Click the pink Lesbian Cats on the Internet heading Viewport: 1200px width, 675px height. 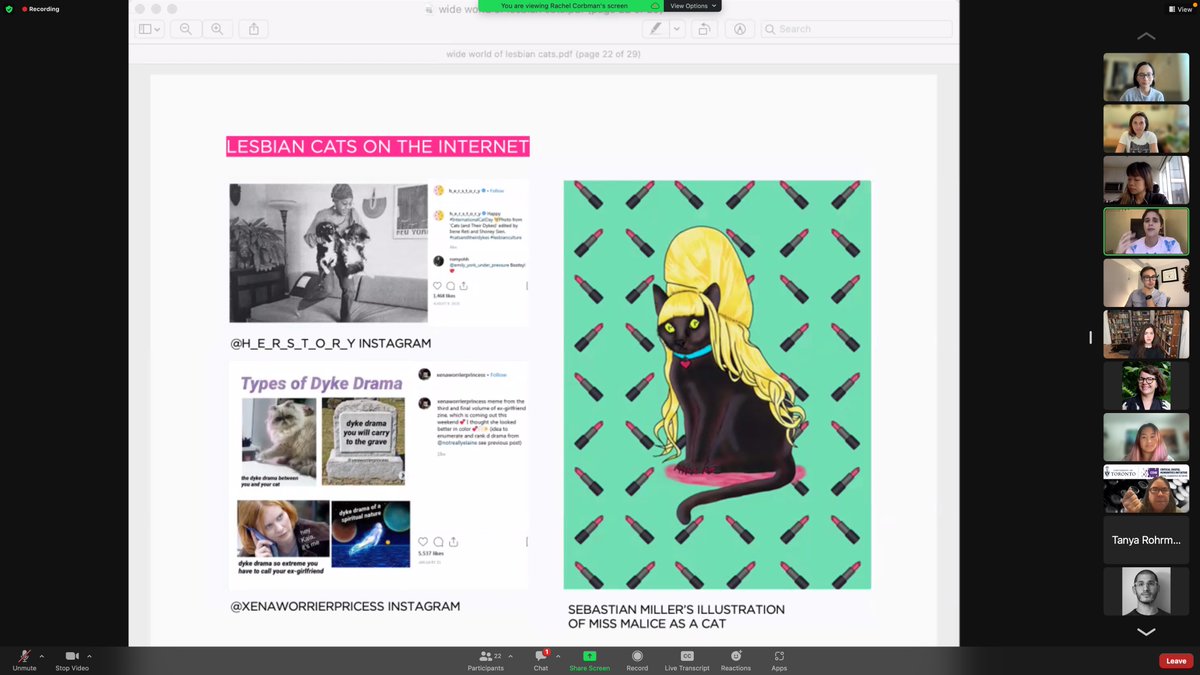(378, 147)
